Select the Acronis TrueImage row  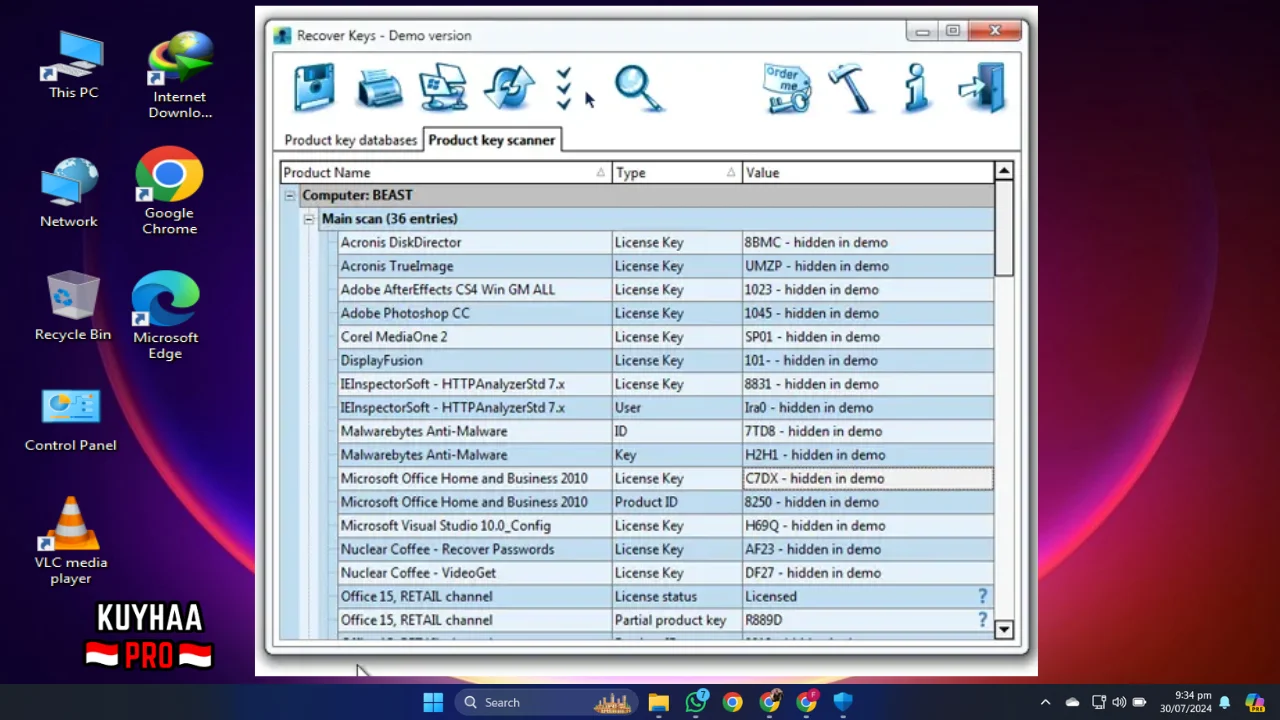pos(665,266)
